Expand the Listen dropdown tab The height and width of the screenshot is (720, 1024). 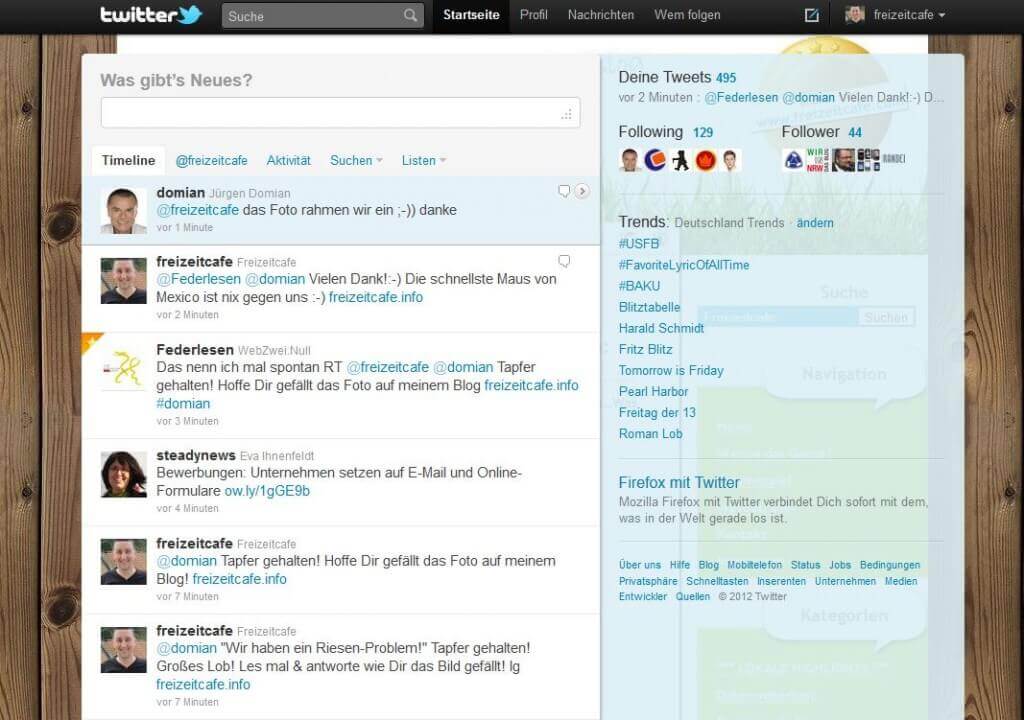click(423, 161)
